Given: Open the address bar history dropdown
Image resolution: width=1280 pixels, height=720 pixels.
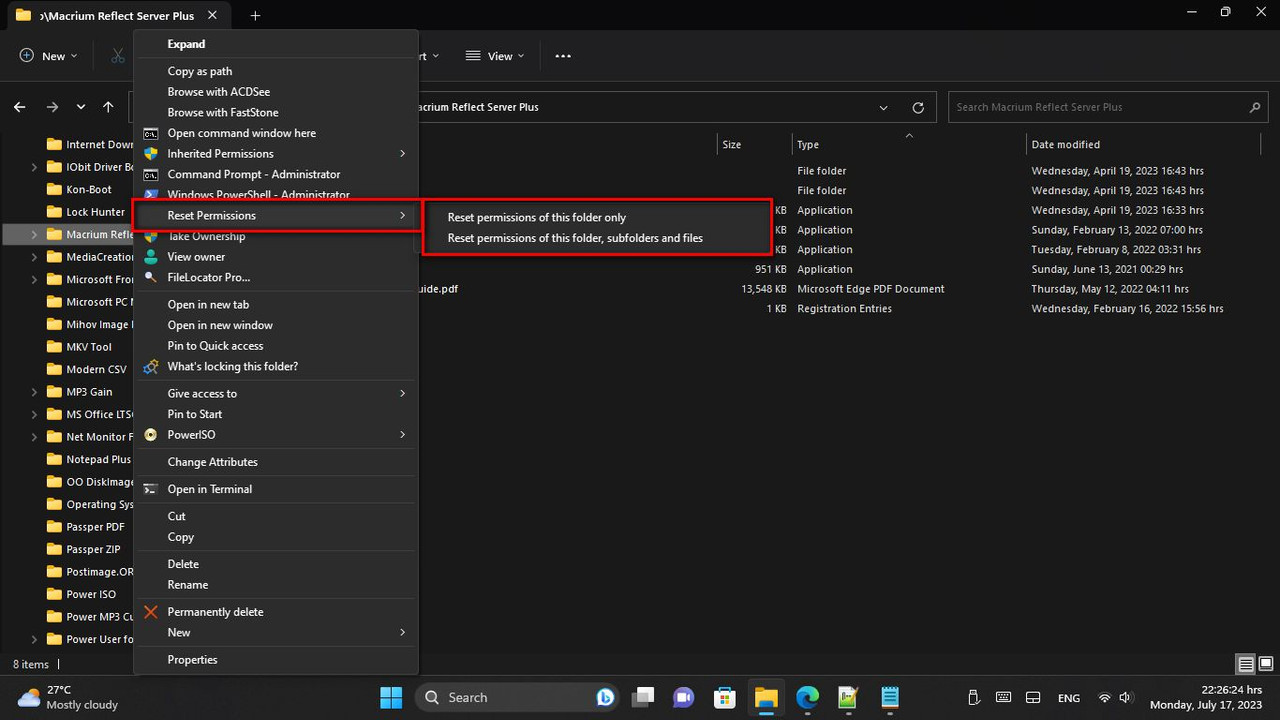Looking at the screenshot, I should coord(883,107).
